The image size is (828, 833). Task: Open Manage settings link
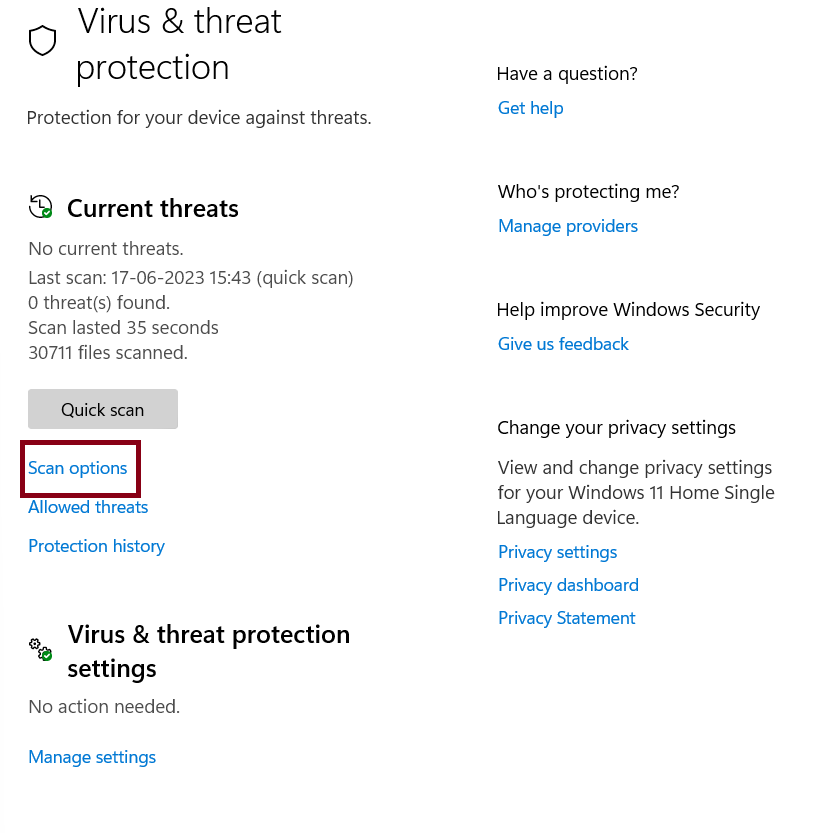(92, 757)
